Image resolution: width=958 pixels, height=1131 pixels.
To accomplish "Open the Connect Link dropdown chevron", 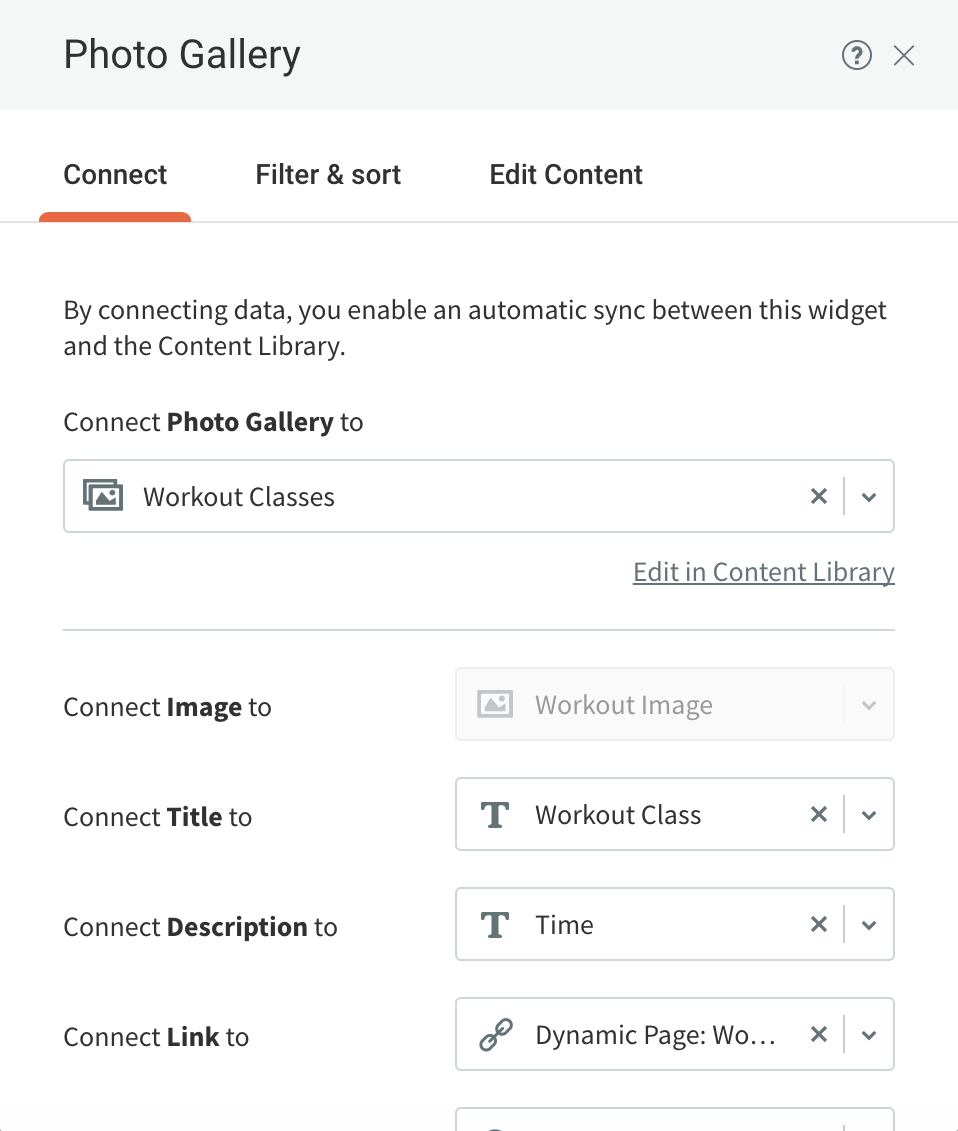I will [x=869, y=1035].
